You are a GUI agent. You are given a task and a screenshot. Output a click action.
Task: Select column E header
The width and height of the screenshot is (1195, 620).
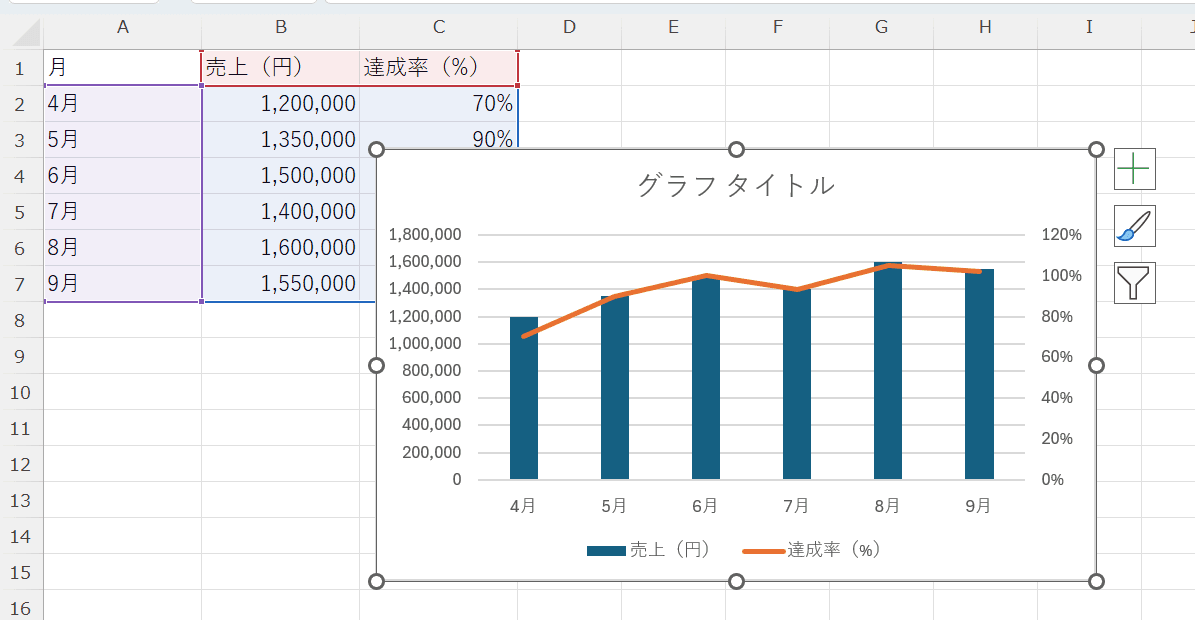click(x=673, y=27)
